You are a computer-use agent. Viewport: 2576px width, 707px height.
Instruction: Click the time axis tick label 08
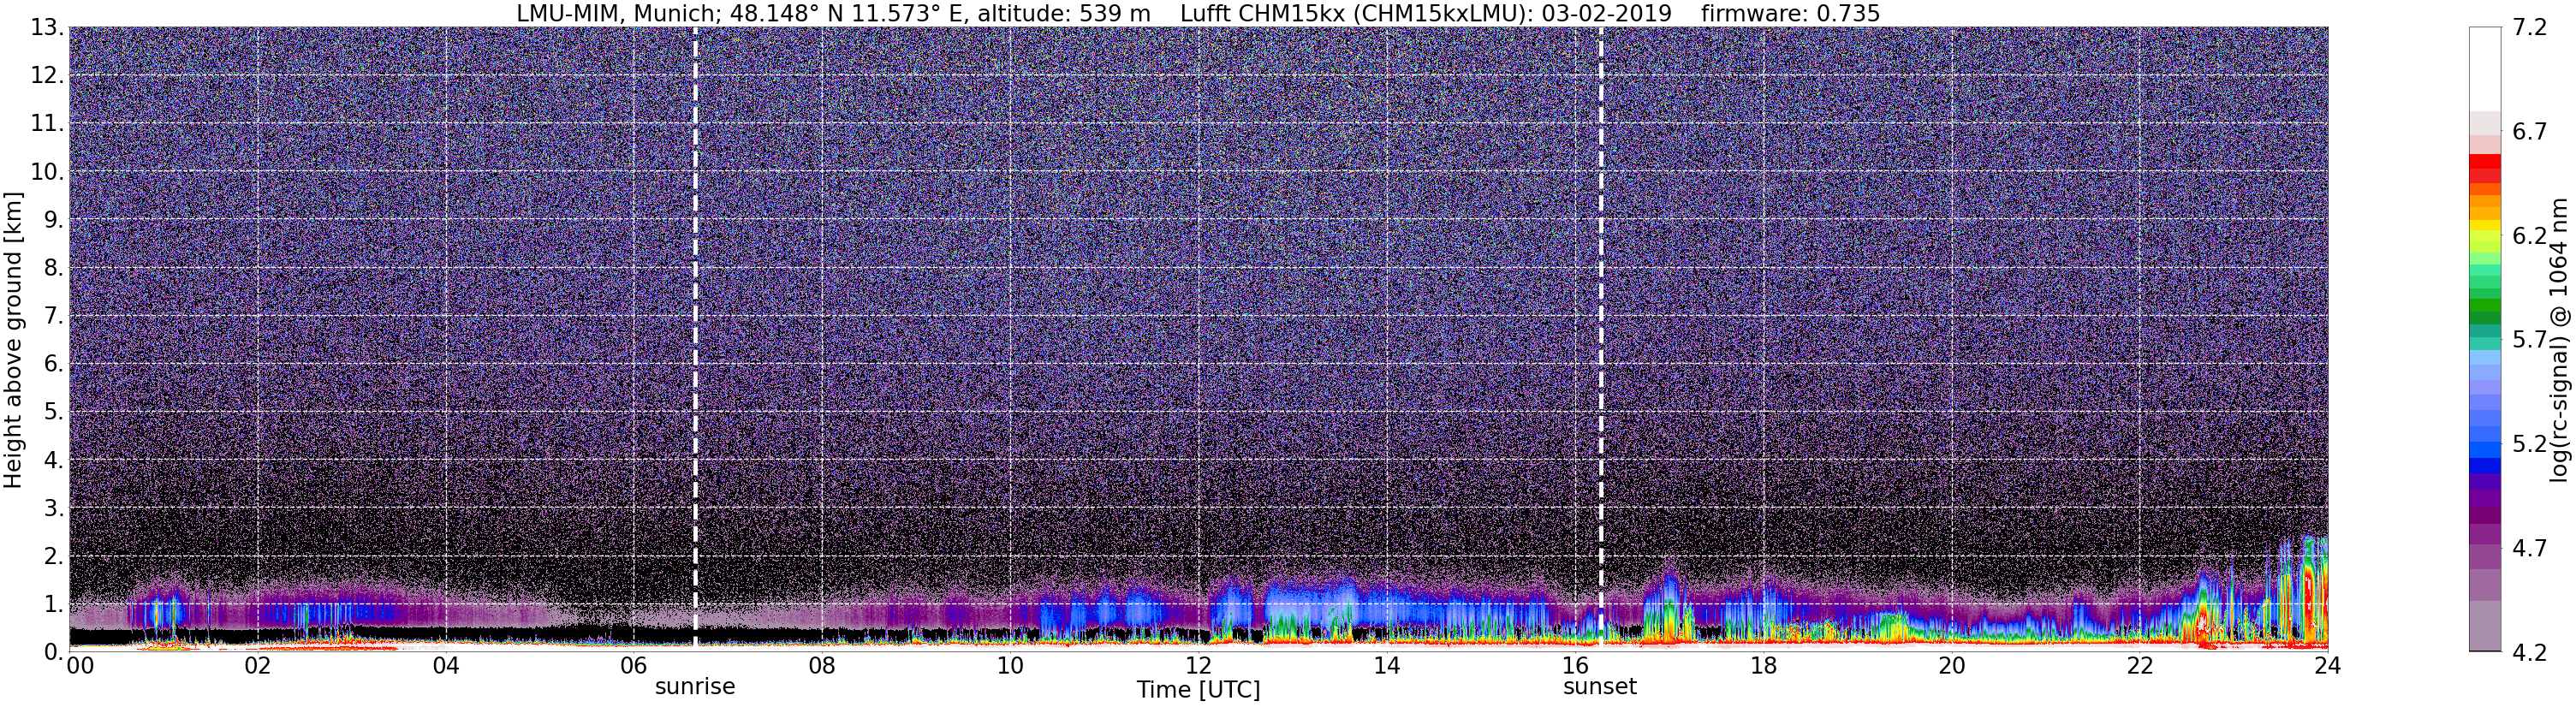pyautogui.click(x=822, y=666)
